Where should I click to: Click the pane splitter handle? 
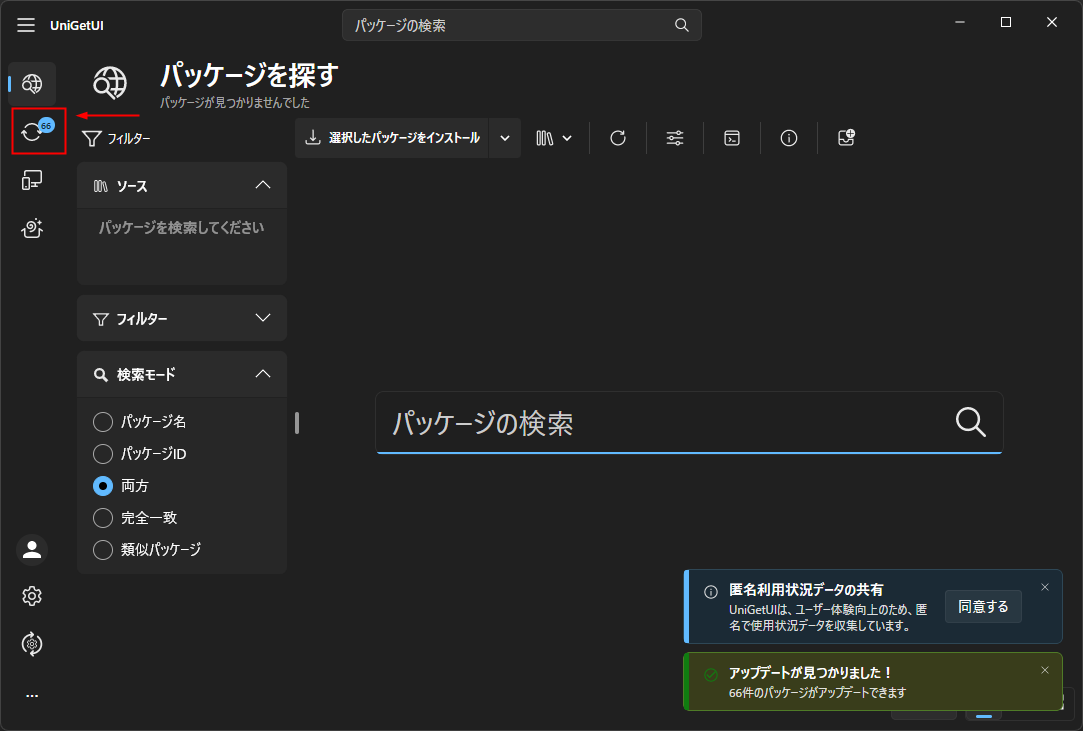(x=297, y=423)
